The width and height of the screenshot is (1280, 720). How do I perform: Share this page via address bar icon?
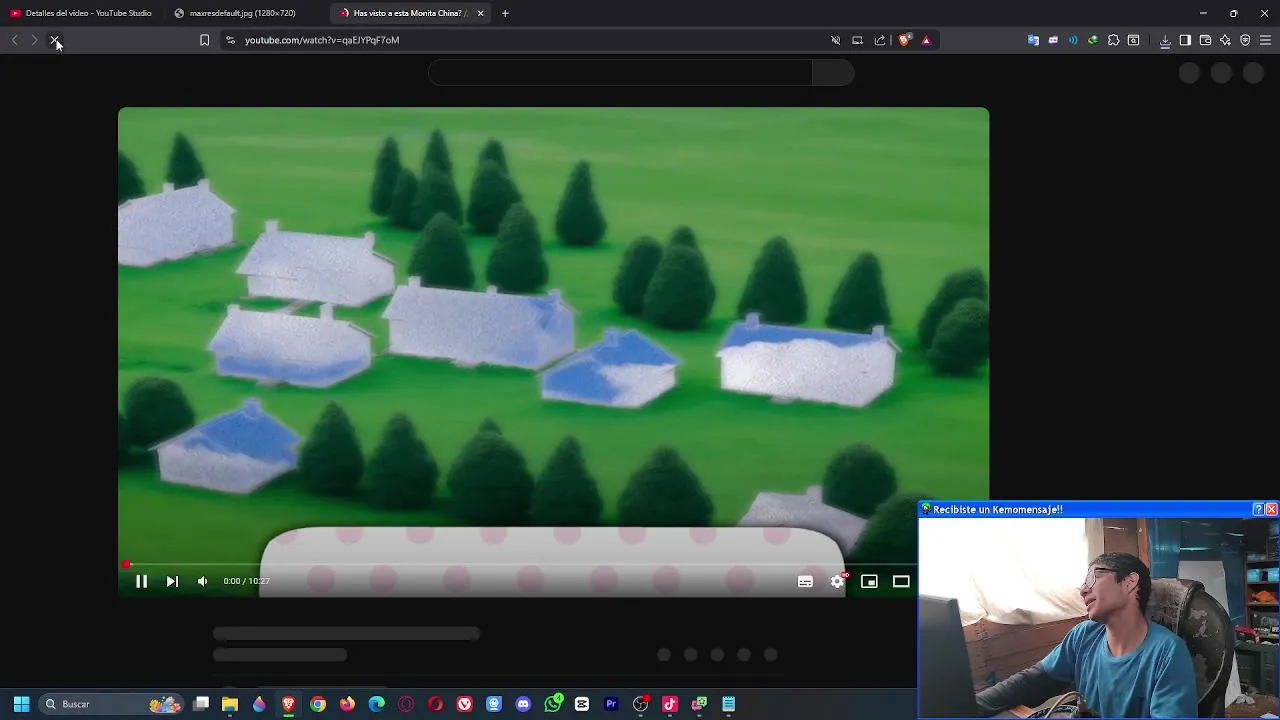880,40
